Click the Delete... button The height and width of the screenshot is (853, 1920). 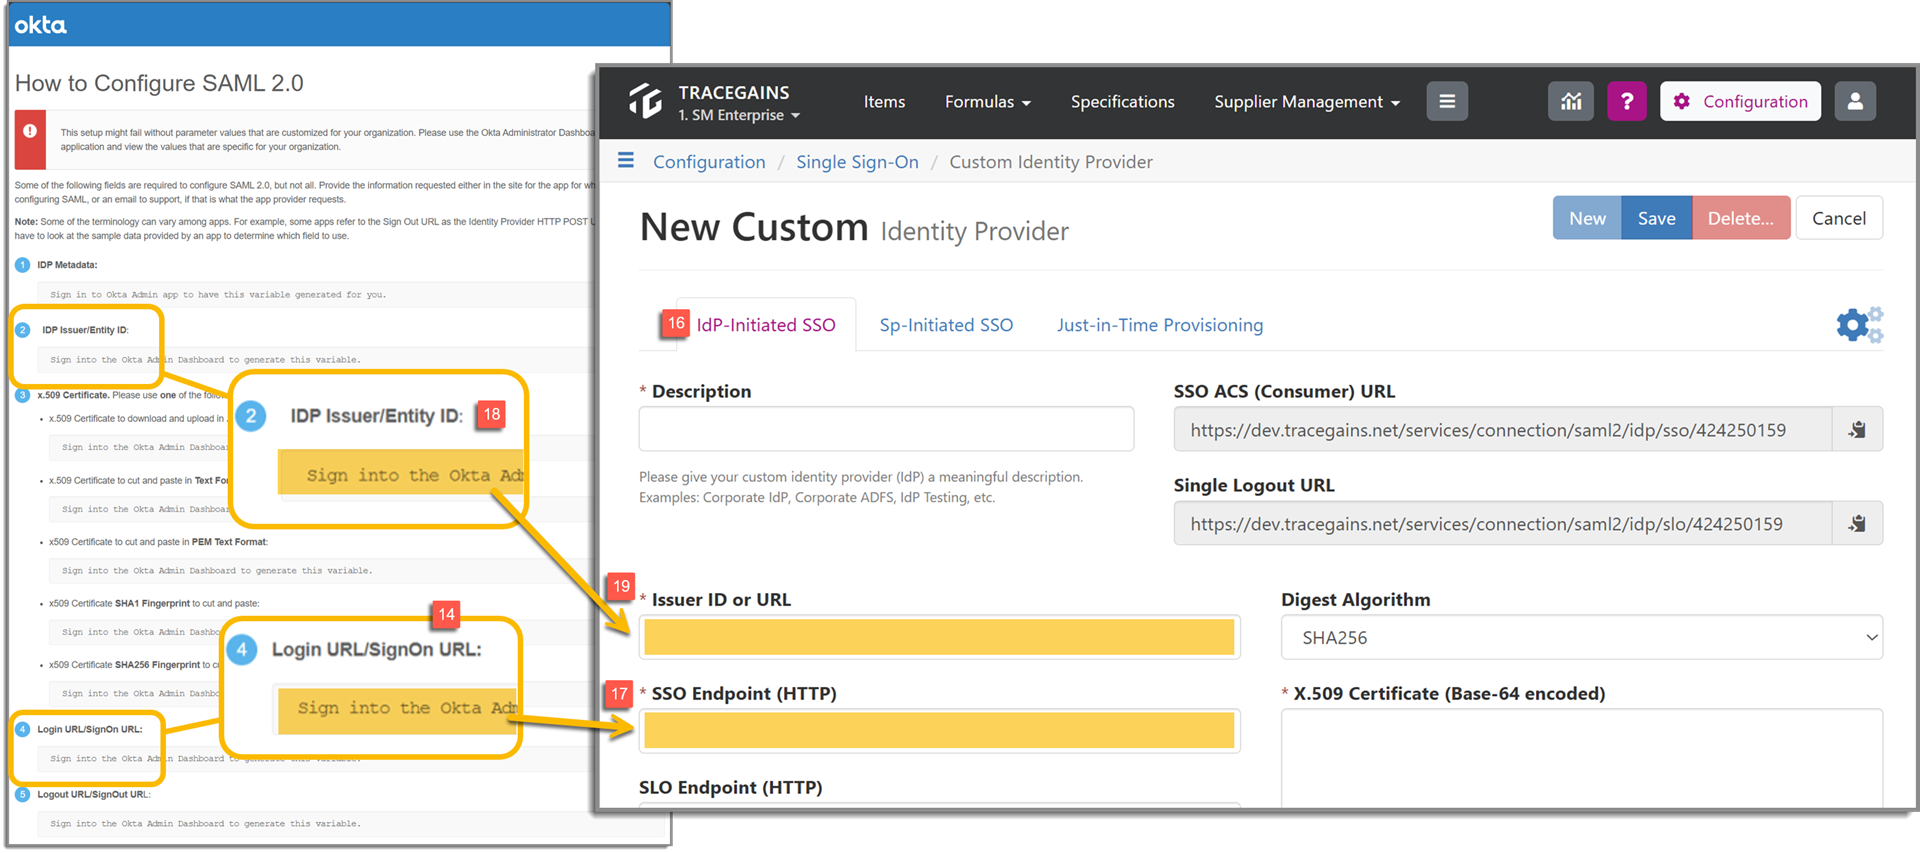click(1740, 218)
